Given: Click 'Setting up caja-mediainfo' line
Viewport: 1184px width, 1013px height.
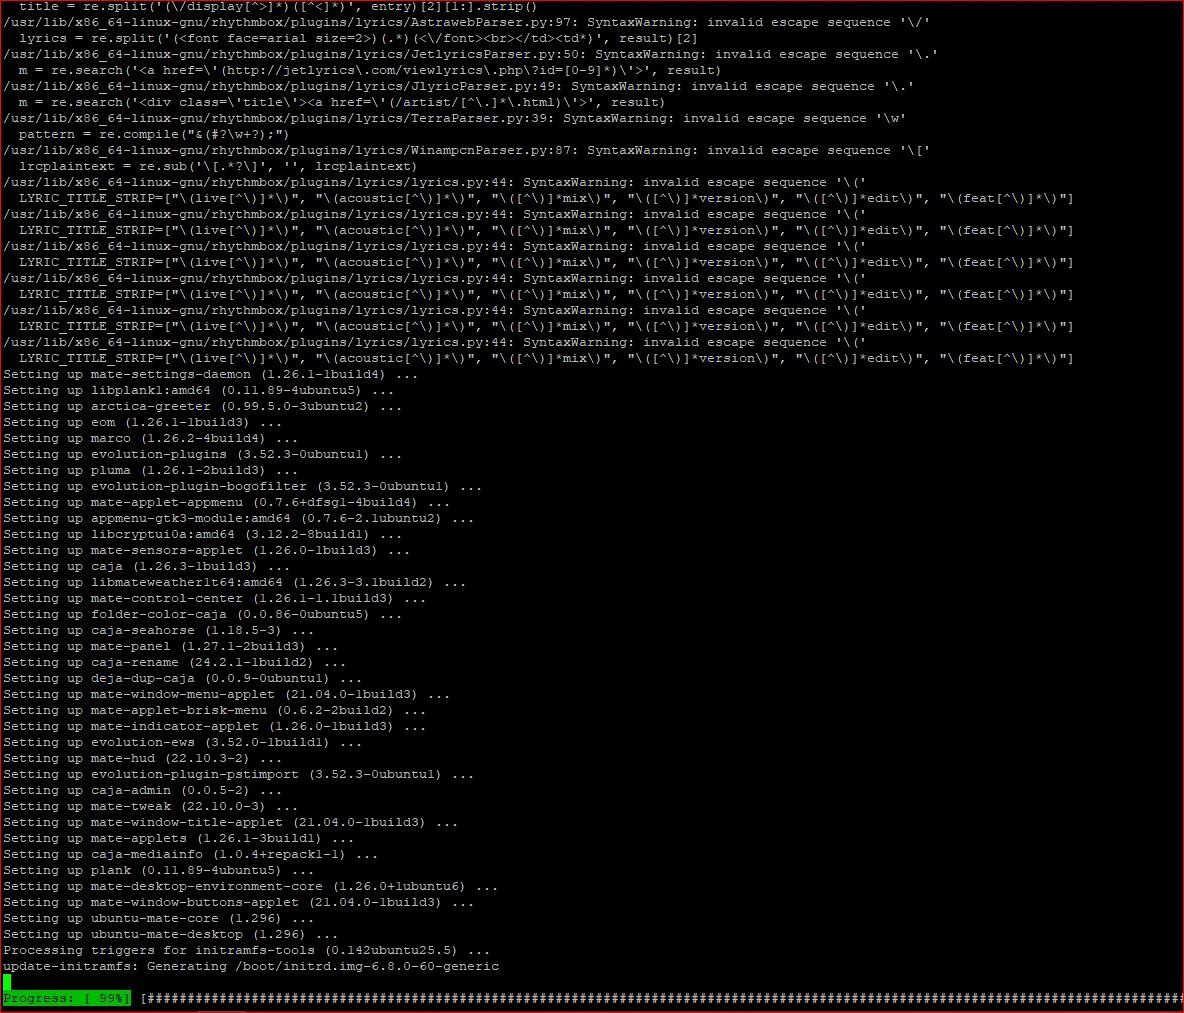Looking at the screenshot, I should pos(190,855).
